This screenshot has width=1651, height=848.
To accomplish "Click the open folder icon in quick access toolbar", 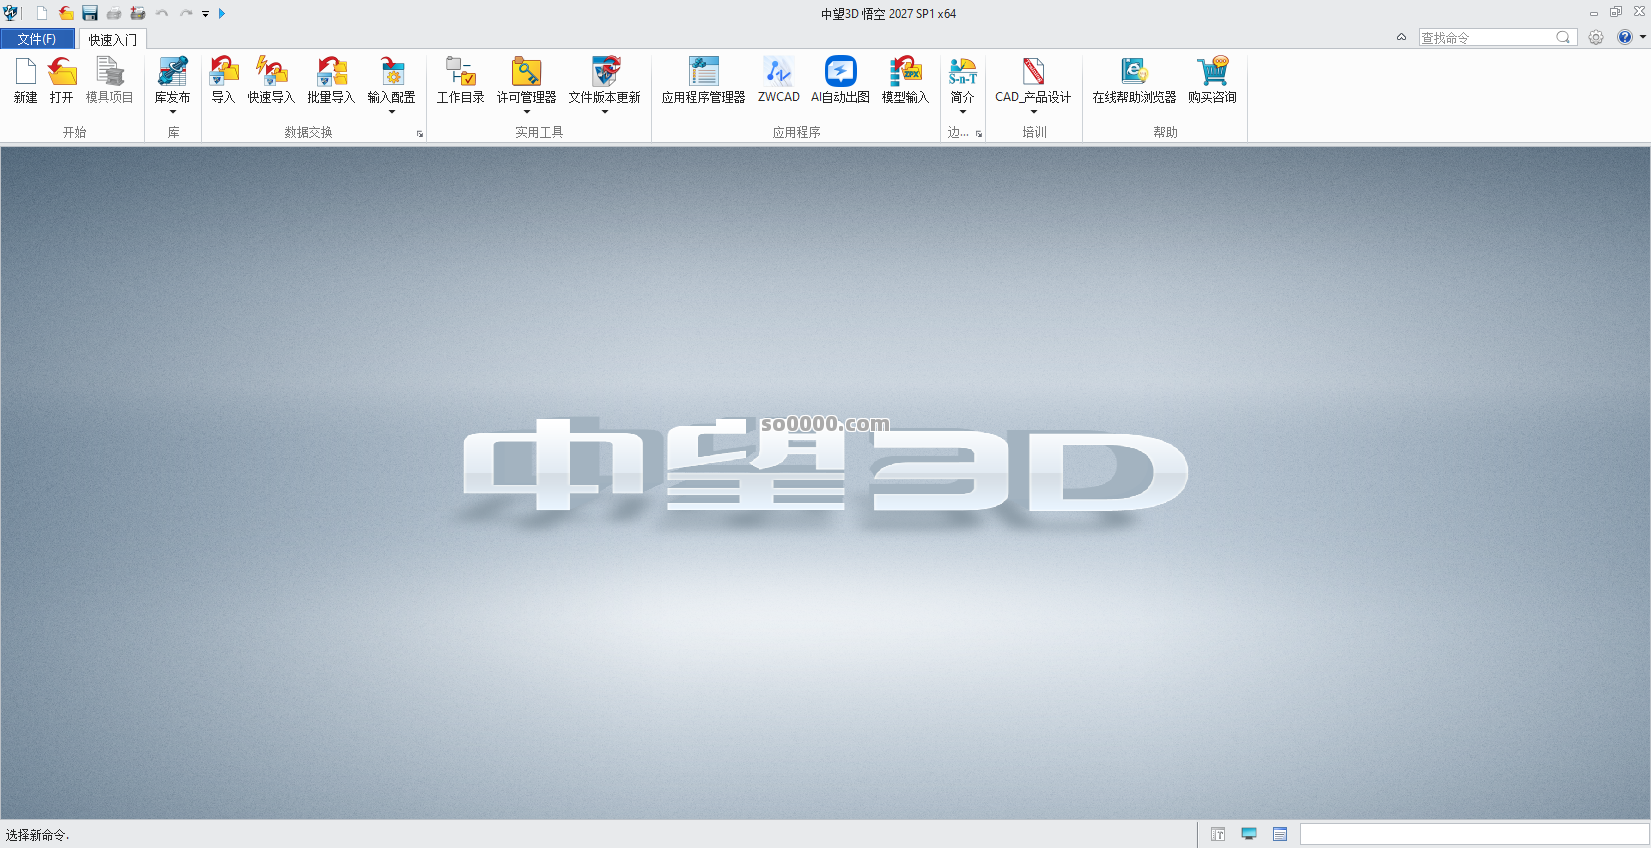I will pos(66,13).
